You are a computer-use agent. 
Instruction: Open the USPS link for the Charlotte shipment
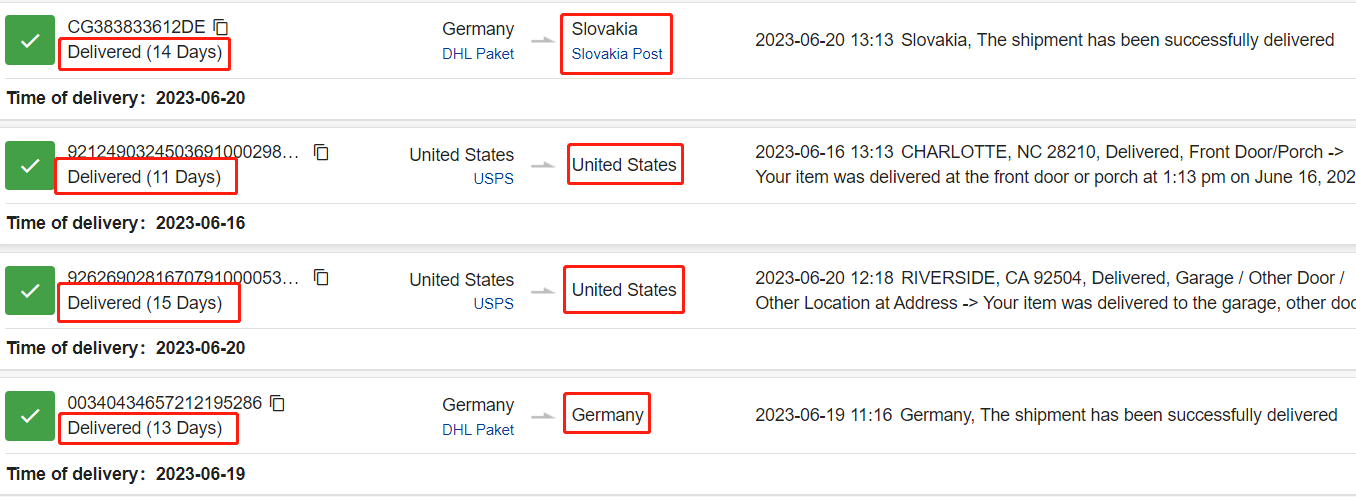pyautogui.click(x=494, y=179)
